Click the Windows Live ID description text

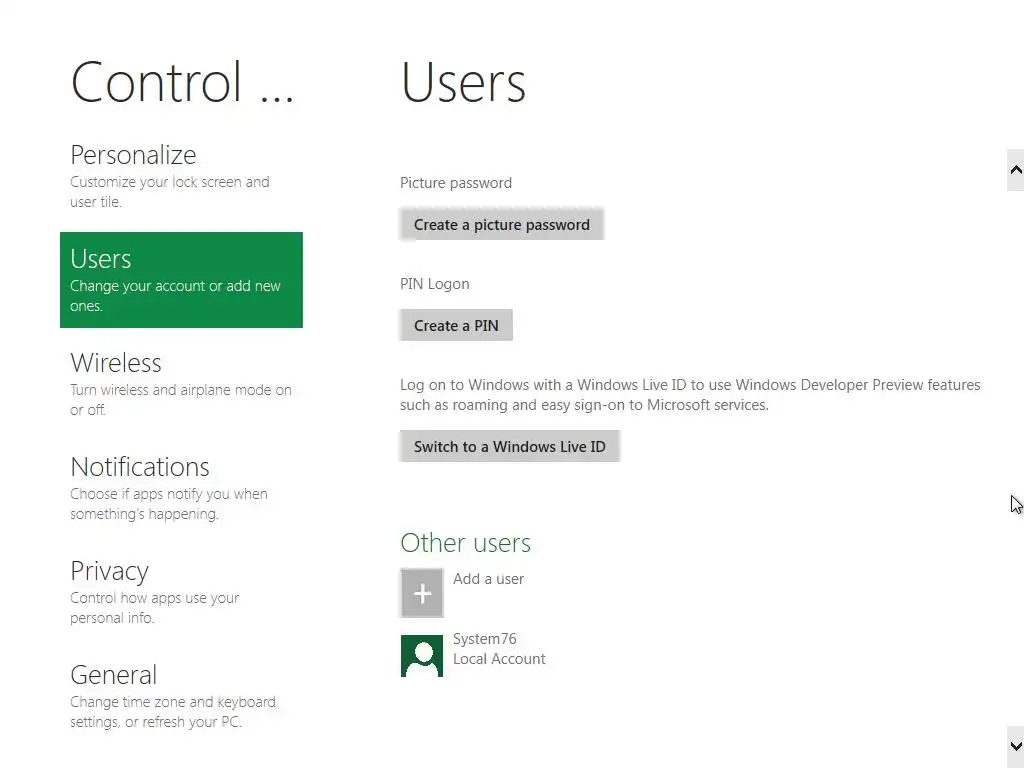[690, 394]
